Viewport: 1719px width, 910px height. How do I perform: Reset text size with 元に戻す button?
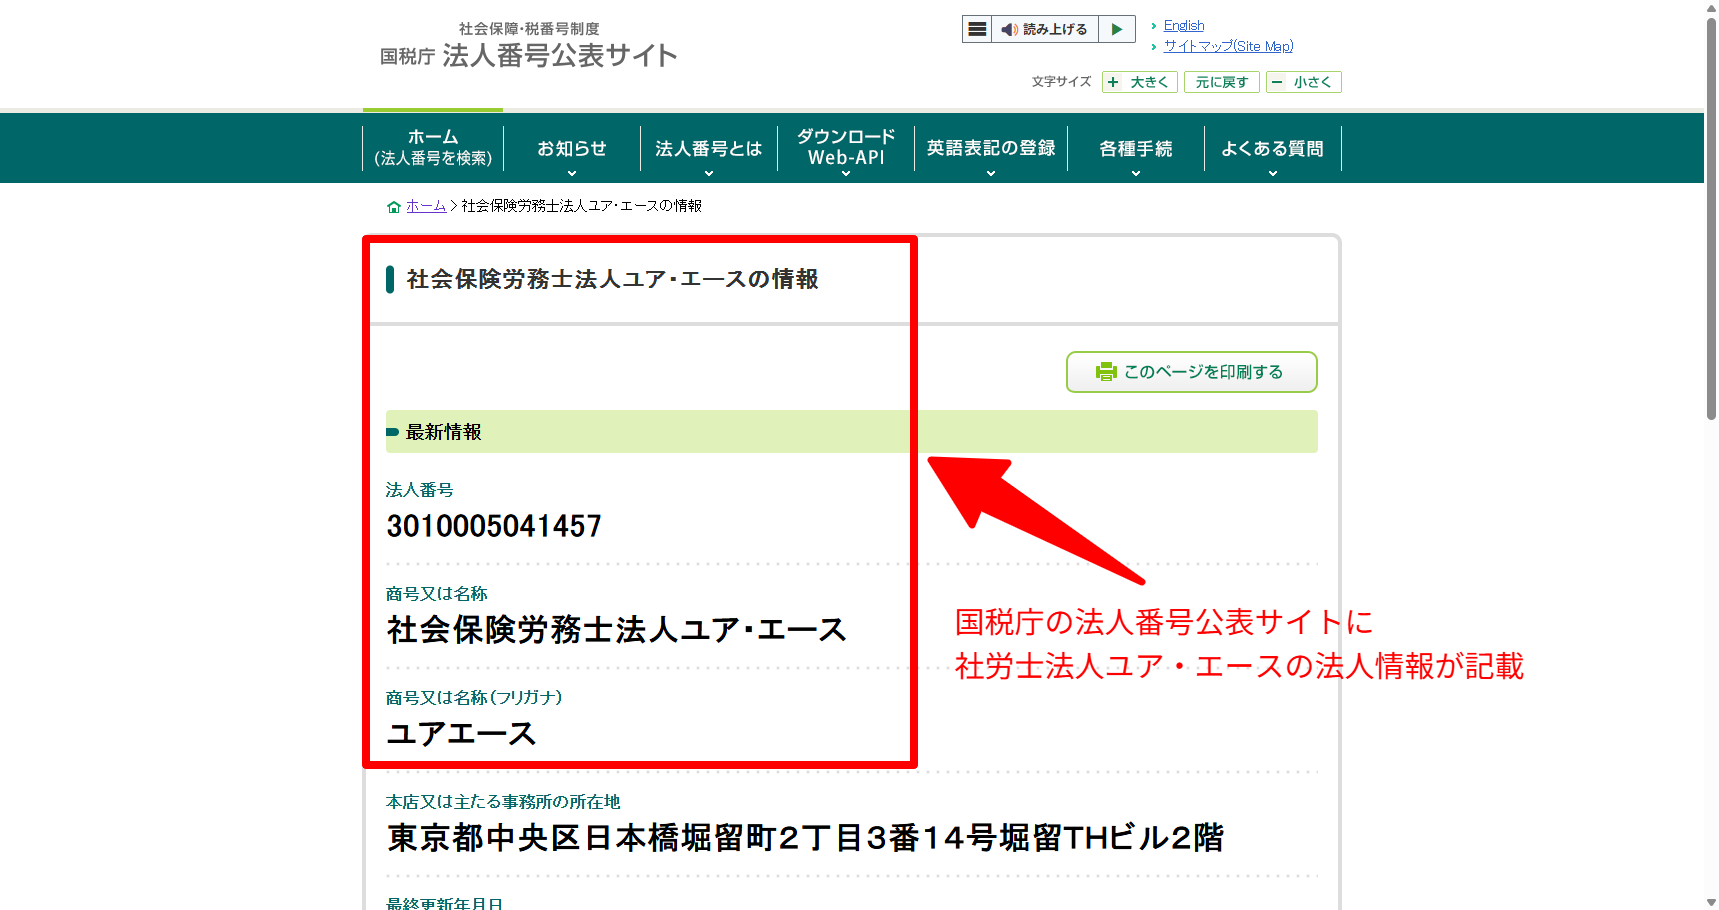[1222, 82]
